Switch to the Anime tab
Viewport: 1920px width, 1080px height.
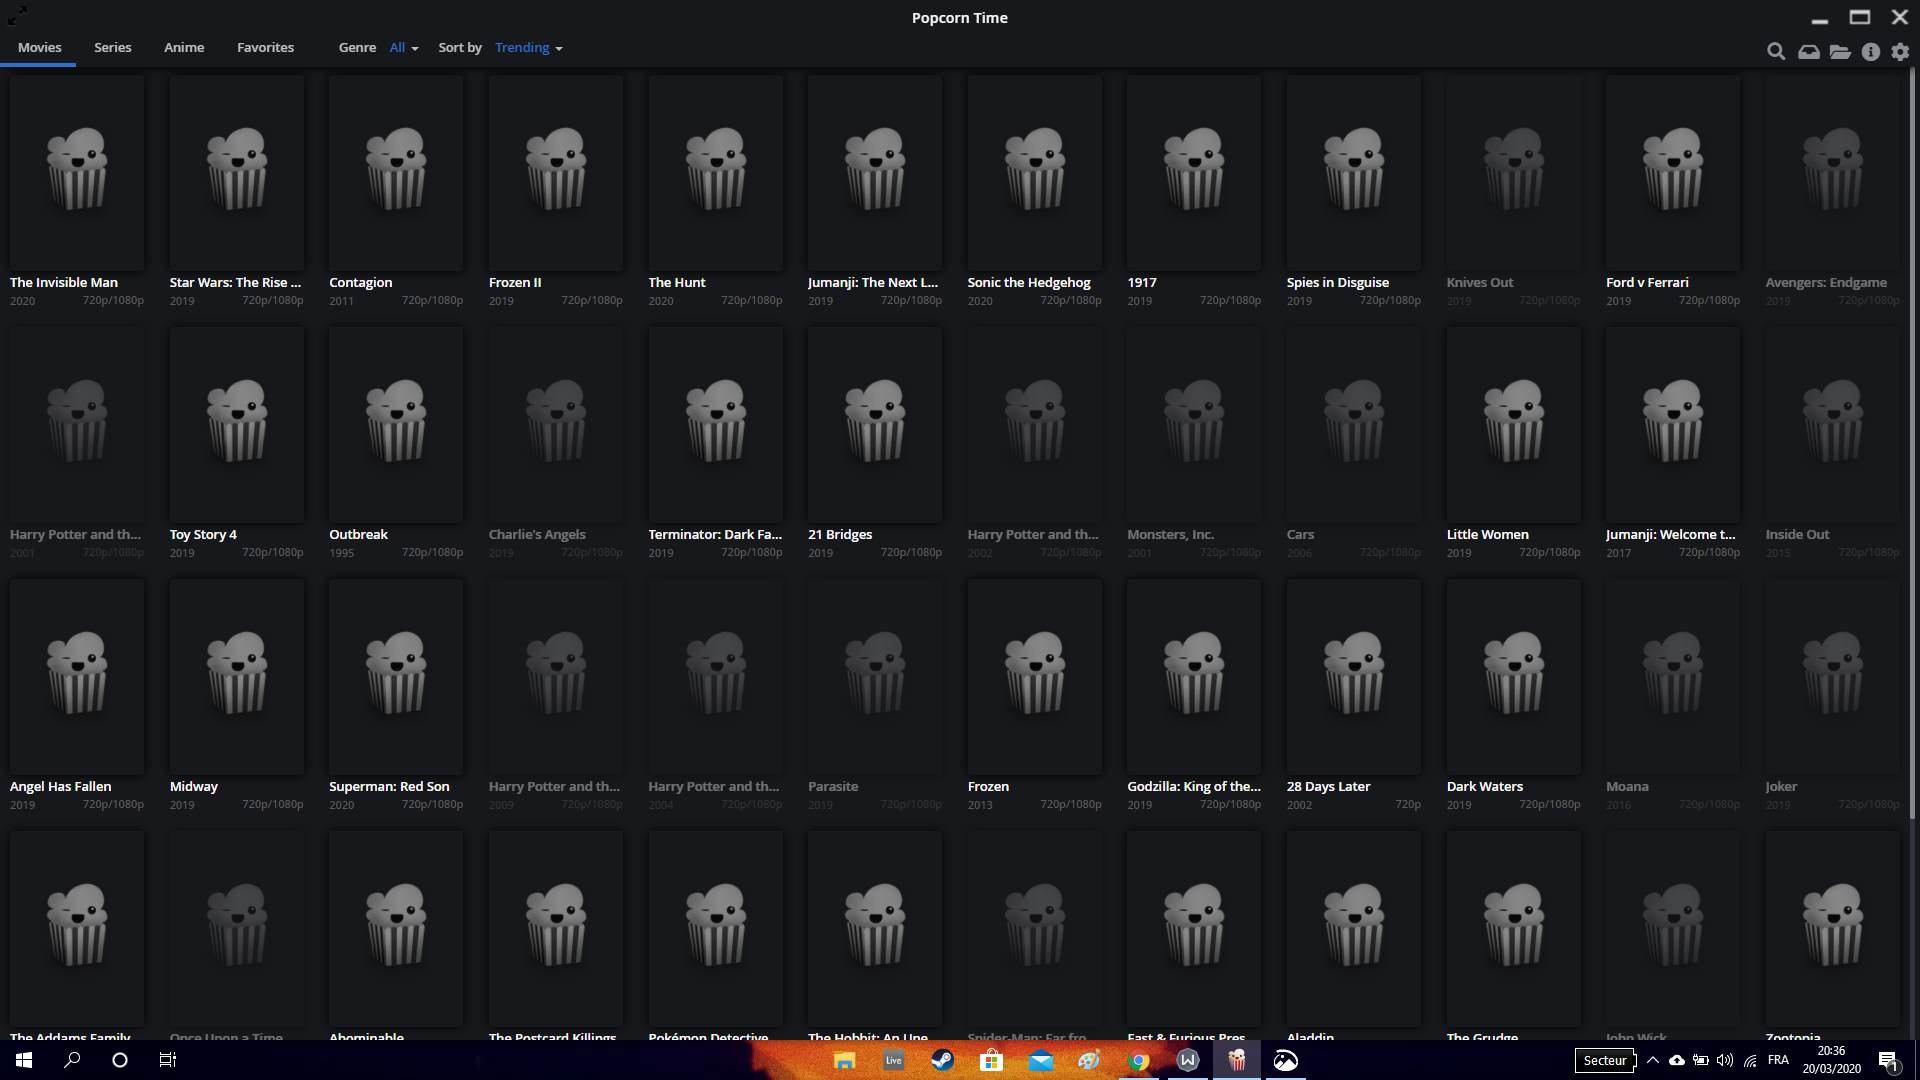(184, 48)
